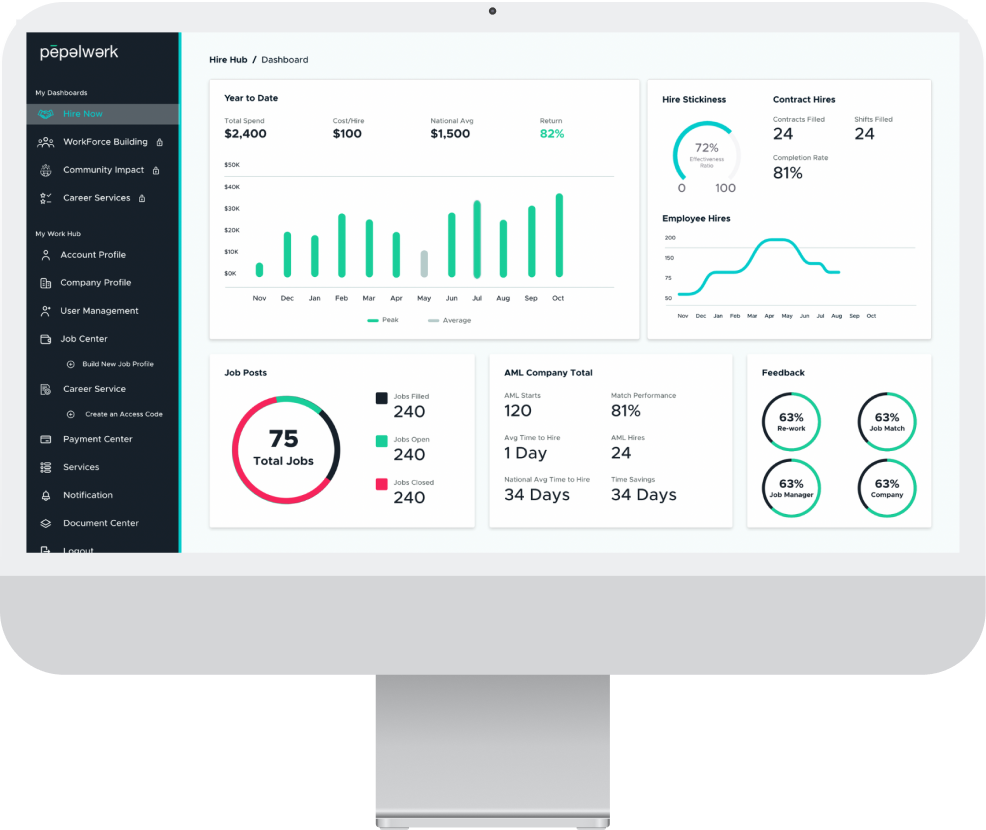
Task: Click the User Management person icon
Action: [45, 311]
